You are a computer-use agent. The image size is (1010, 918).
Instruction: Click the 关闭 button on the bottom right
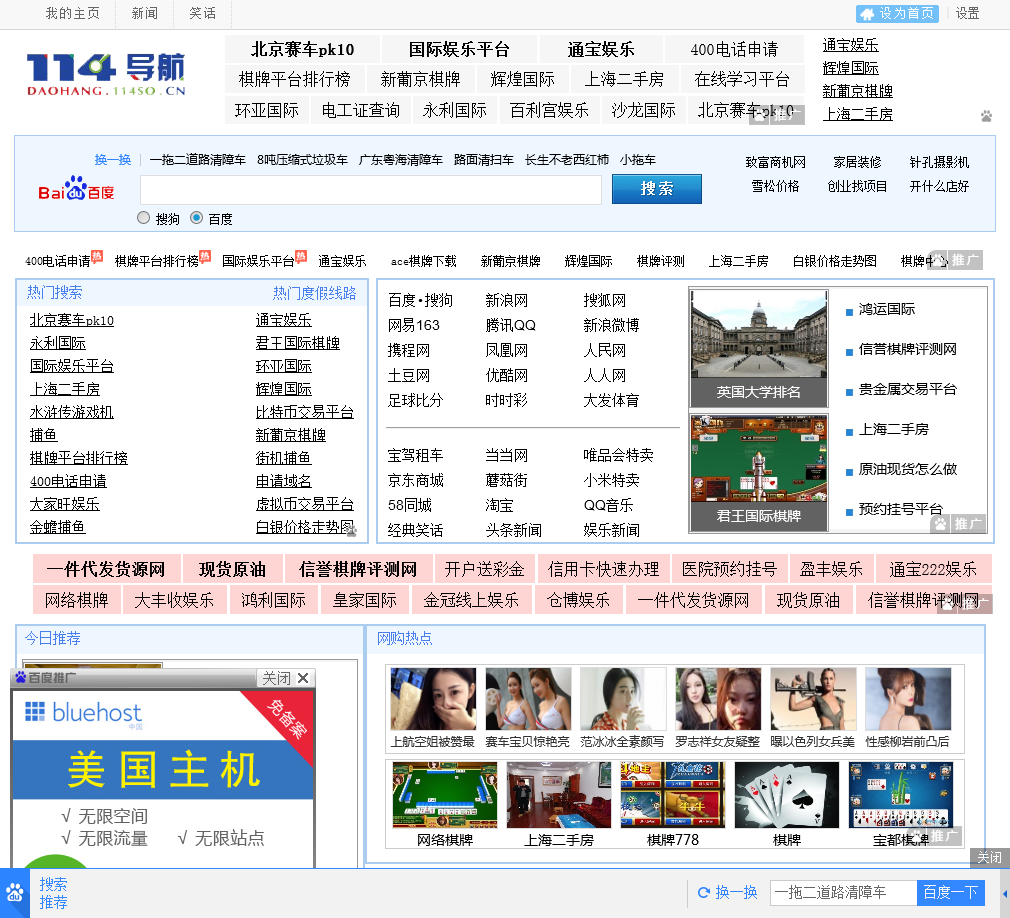pos(989,857)
